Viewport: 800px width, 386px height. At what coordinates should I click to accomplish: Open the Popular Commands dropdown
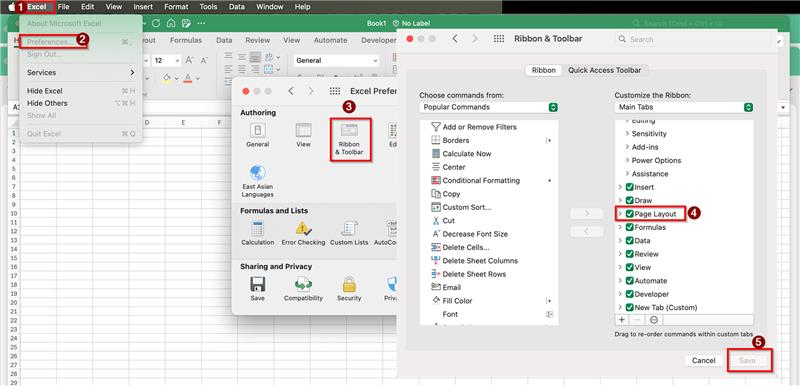click(x=489, y=107)
